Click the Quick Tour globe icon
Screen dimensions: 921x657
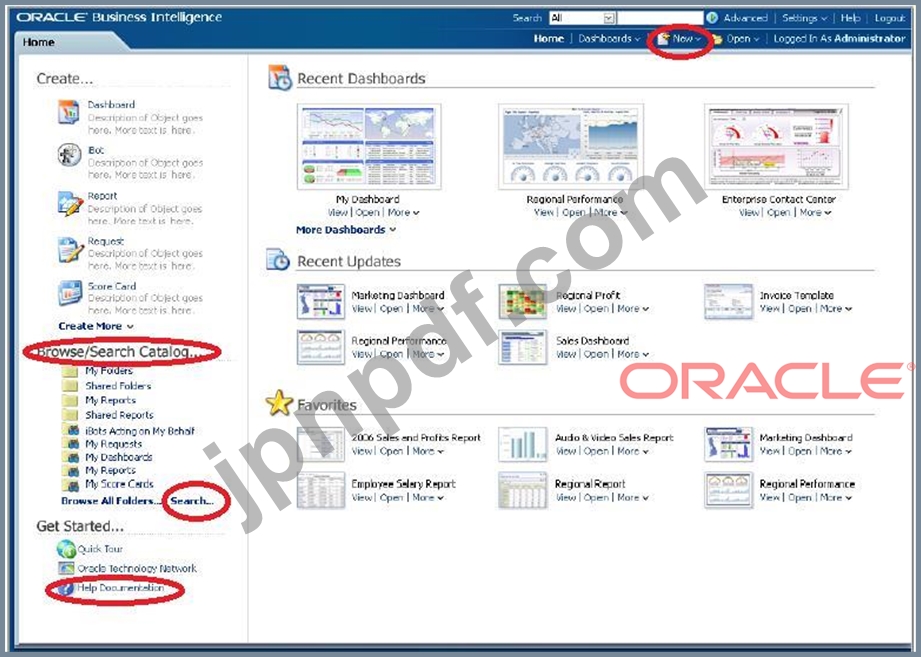tap(66, 549)
